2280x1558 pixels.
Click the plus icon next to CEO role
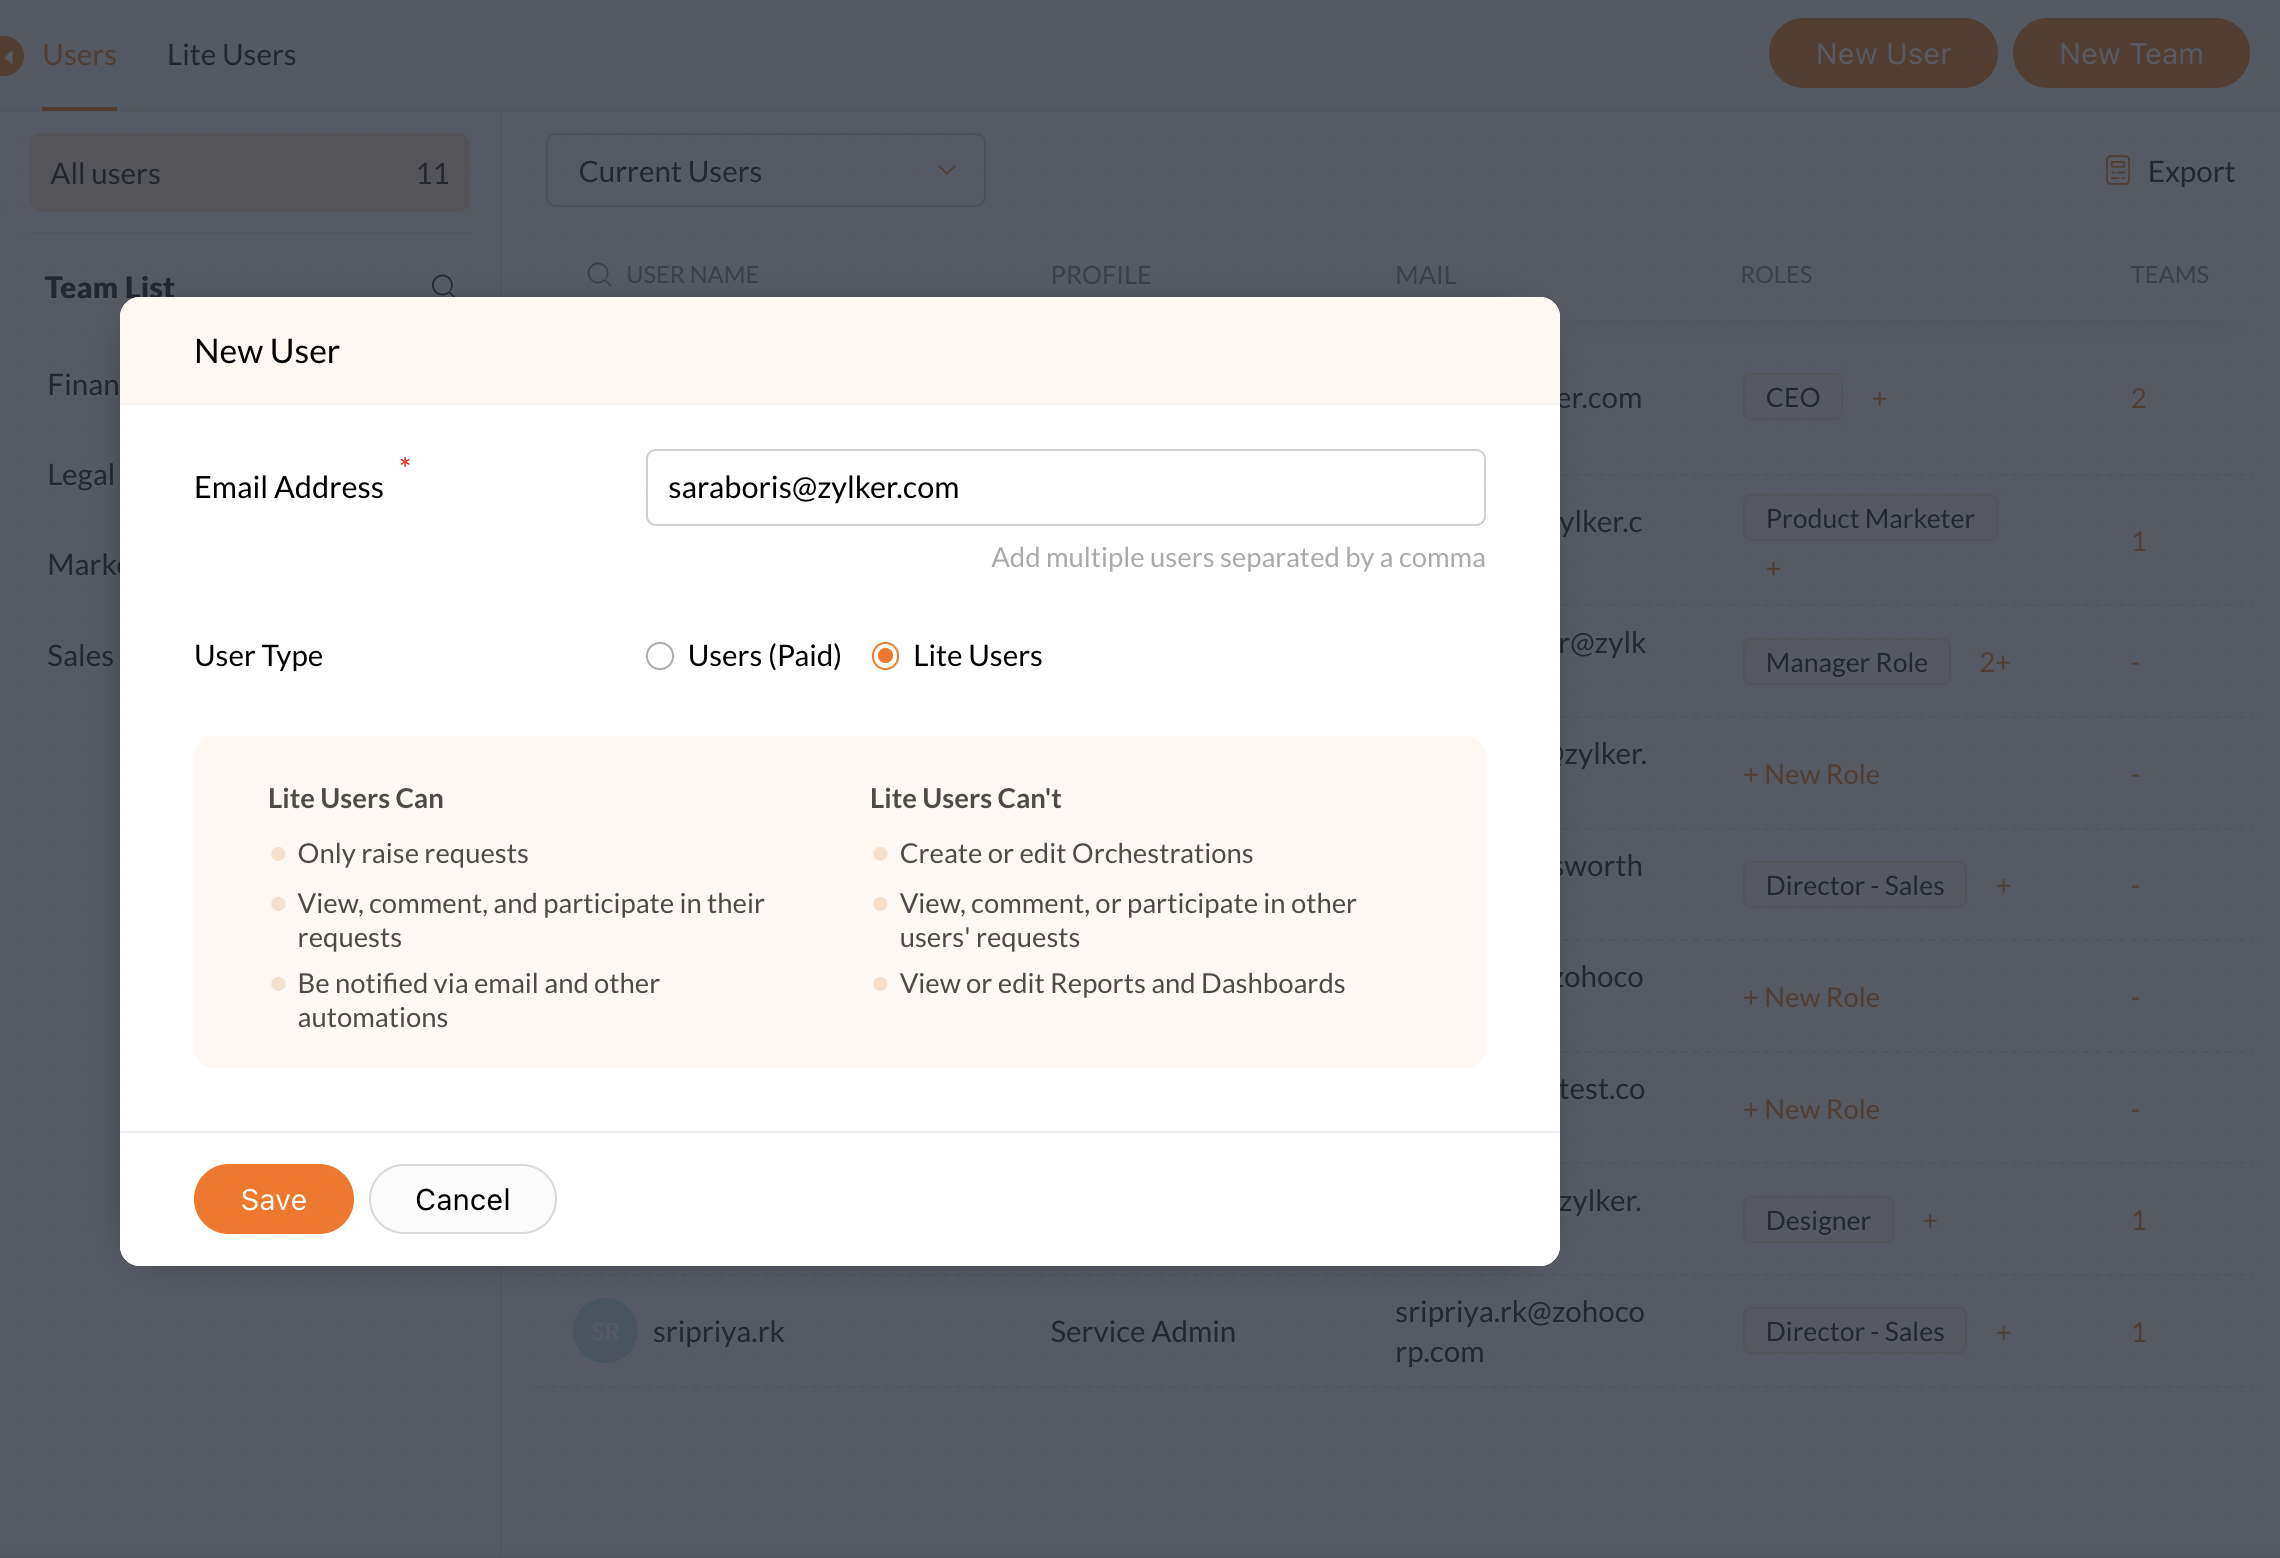[1879, 399]
